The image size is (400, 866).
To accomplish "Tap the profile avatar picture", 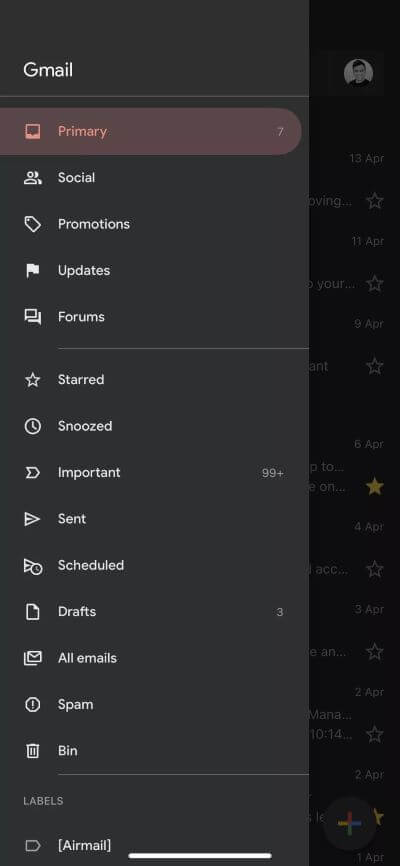I will (359, 73).
